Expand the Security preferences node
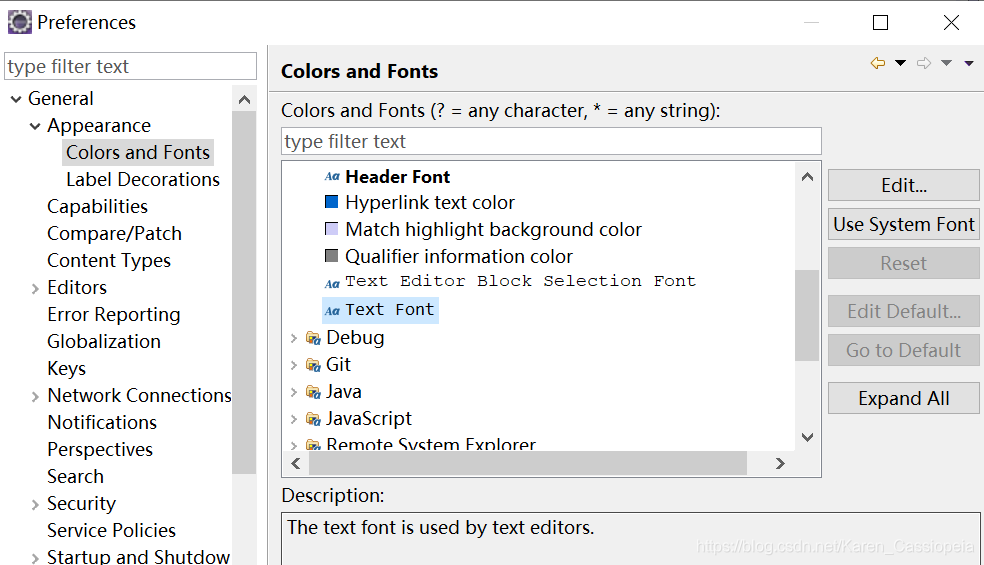 tap(36, 504)
